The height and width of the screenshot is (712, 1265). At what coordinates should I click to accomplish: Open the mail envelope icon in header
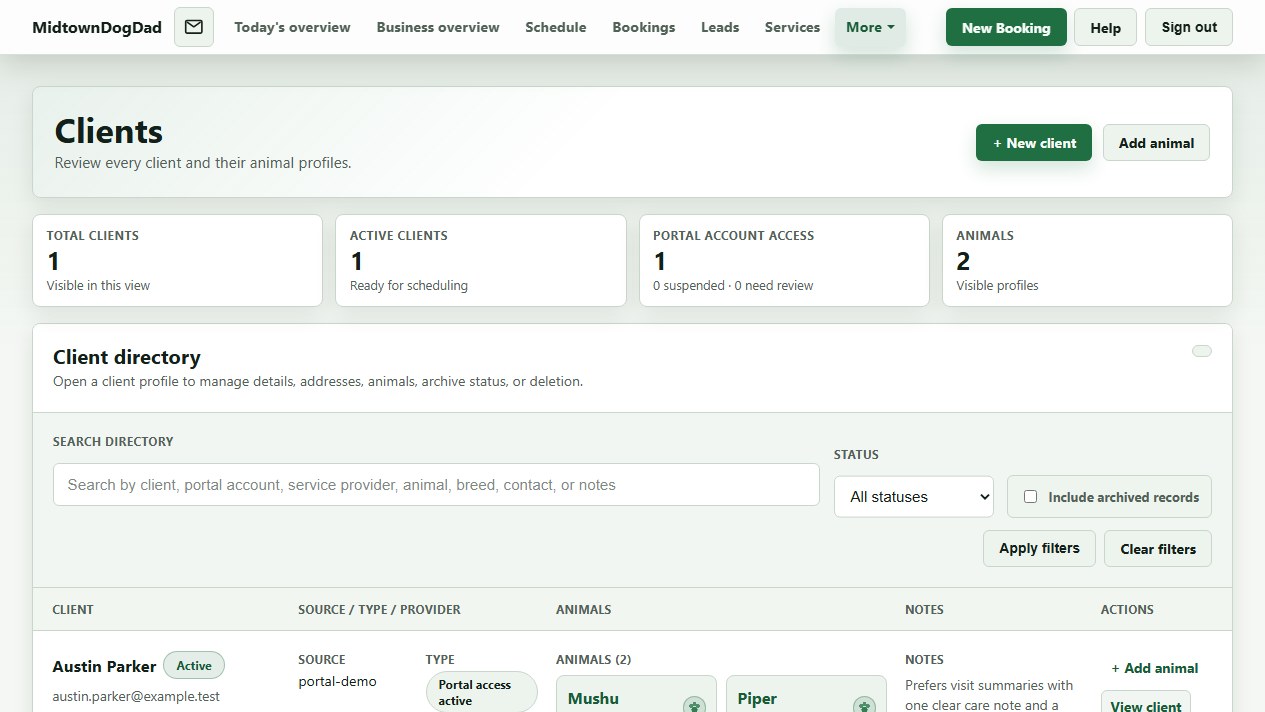(194, 27)
